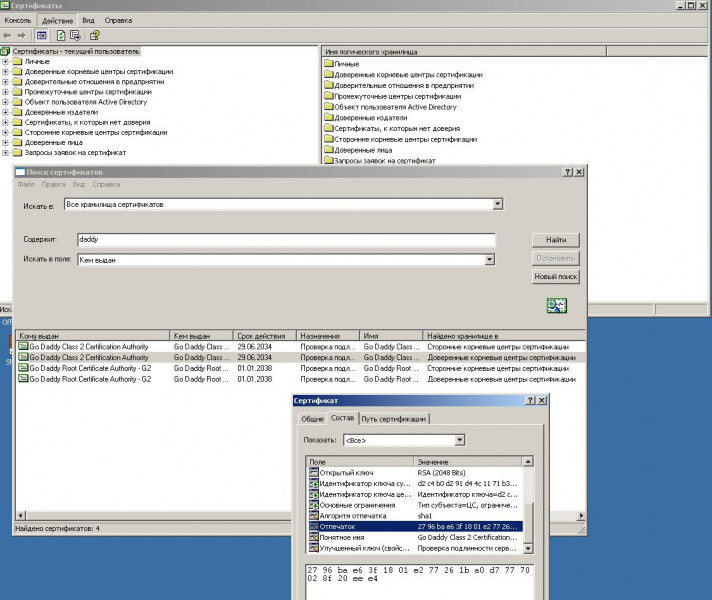Click the Найдено хранилище в column header
The image size is (712, 600).
pos(504,336)
